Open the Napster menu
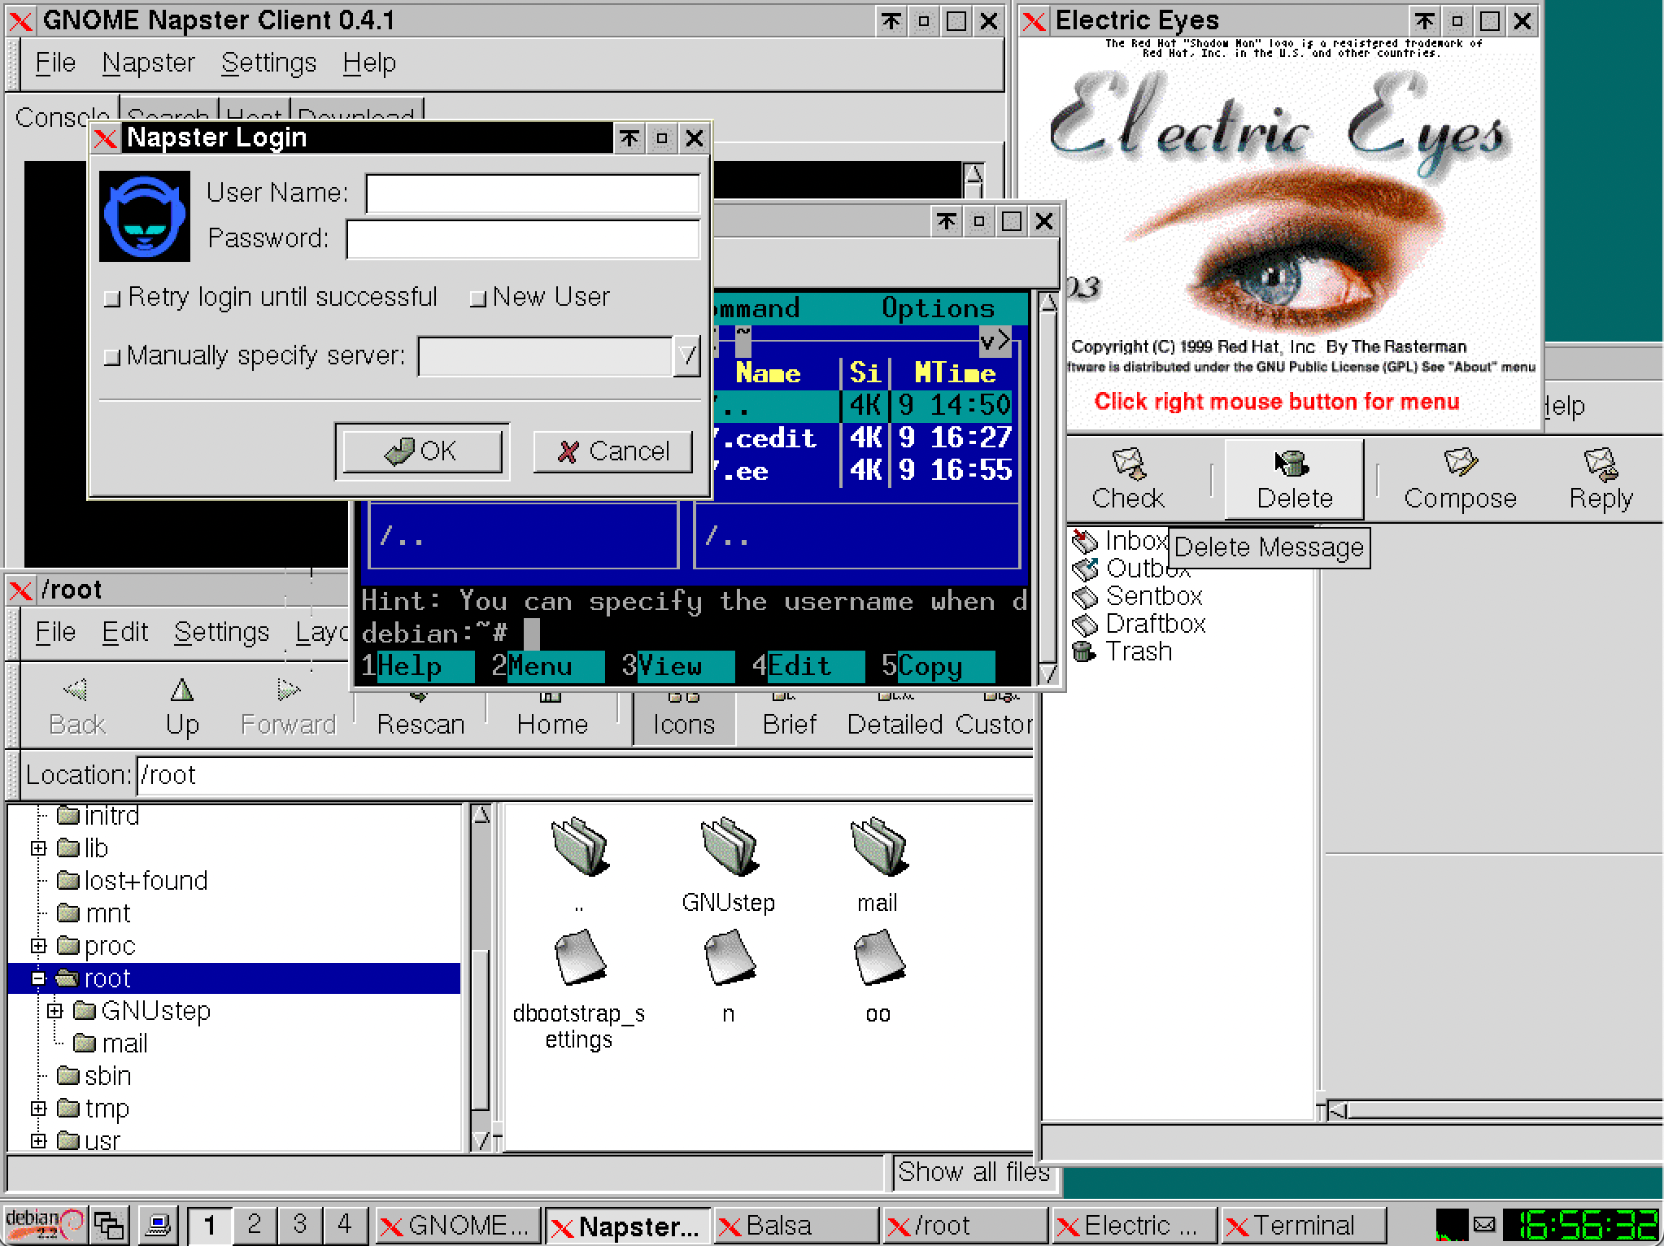Screen dimensions: 1664x1246 [148, 63]
